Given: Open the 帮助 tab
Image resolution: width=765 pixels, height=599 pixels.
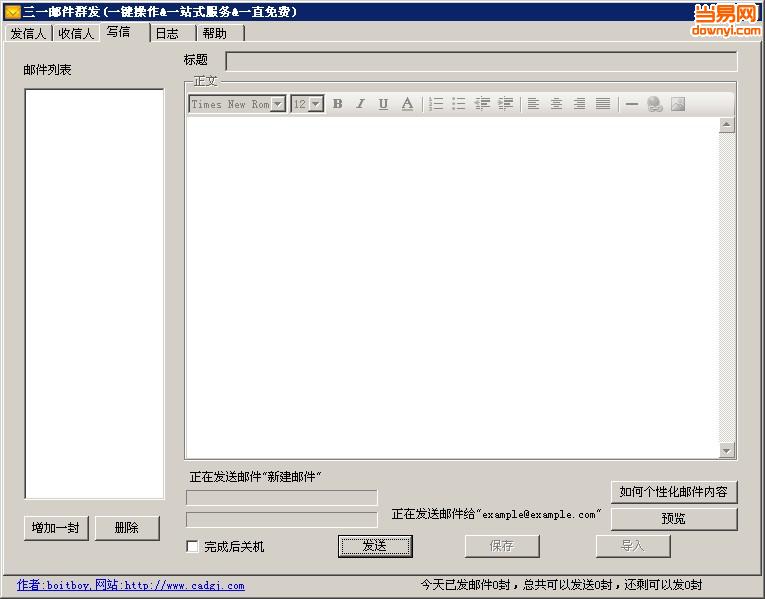Looking at the screenshot, I should tap(220, 34).
